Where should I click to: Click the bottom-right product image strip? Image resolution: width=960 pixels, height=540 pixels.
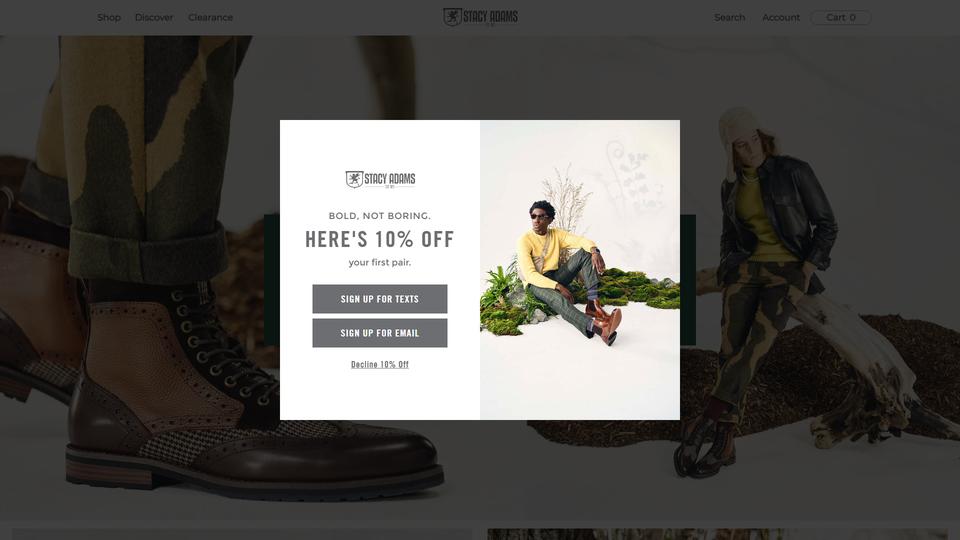[717, 534]
